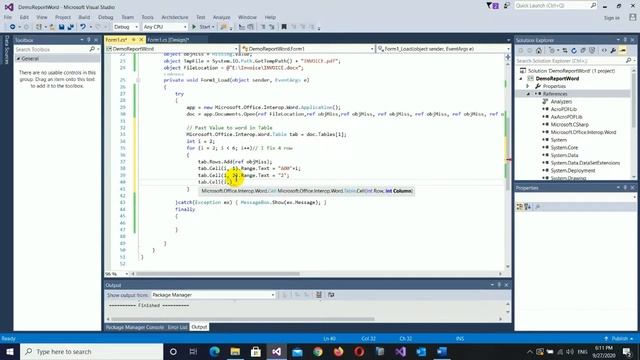The image size is (640, 360).
Task: Click the Refresh icon in Solution Explorer
Action: coord(574,51)
